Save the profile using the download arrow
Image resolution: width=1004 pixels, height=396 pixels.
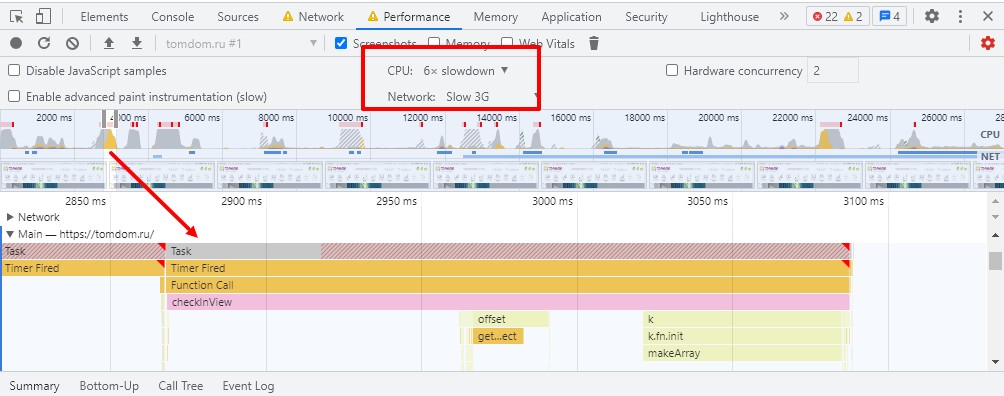[x=136, y=43]
